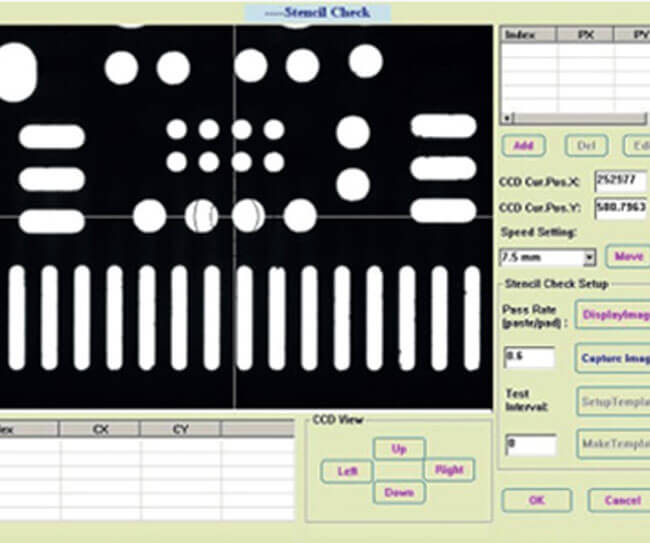This screenshot has width=650, height=543.
Task: Click the Move button beside speed setting
Action: pyautogui.click(x=628, y=257)
